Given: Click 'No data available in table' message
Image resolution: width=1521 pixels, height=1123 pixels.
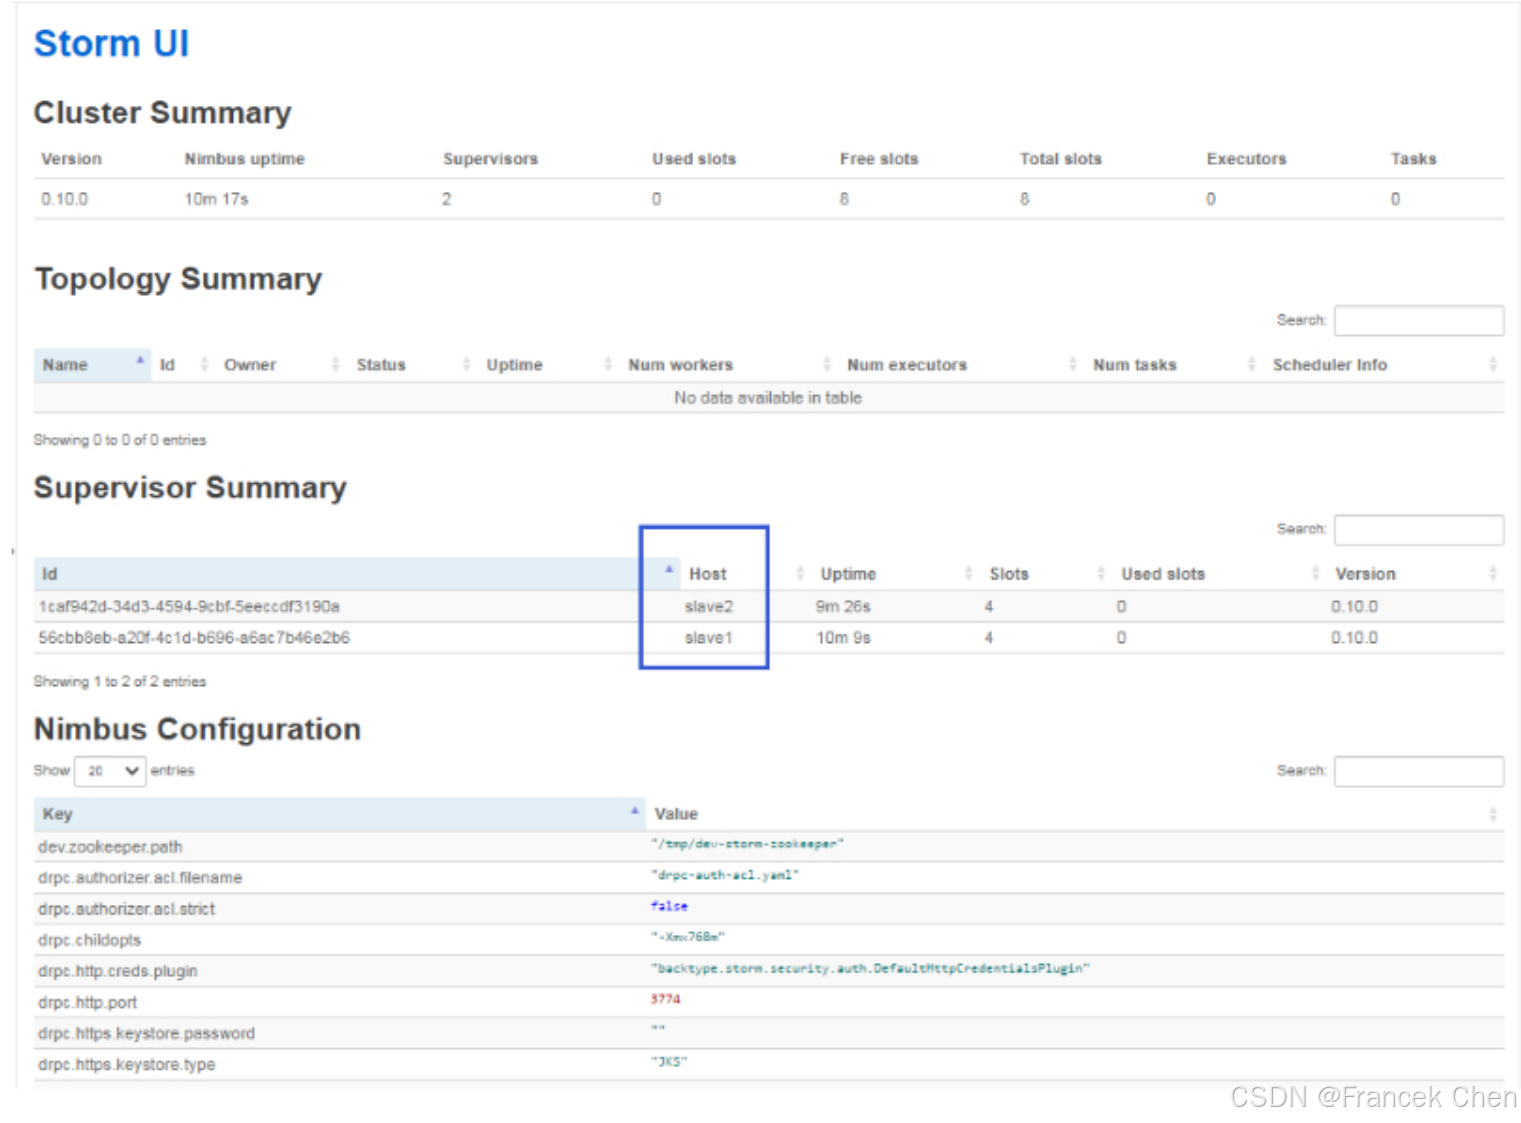Looking at the screenshot, I should 768,398.
